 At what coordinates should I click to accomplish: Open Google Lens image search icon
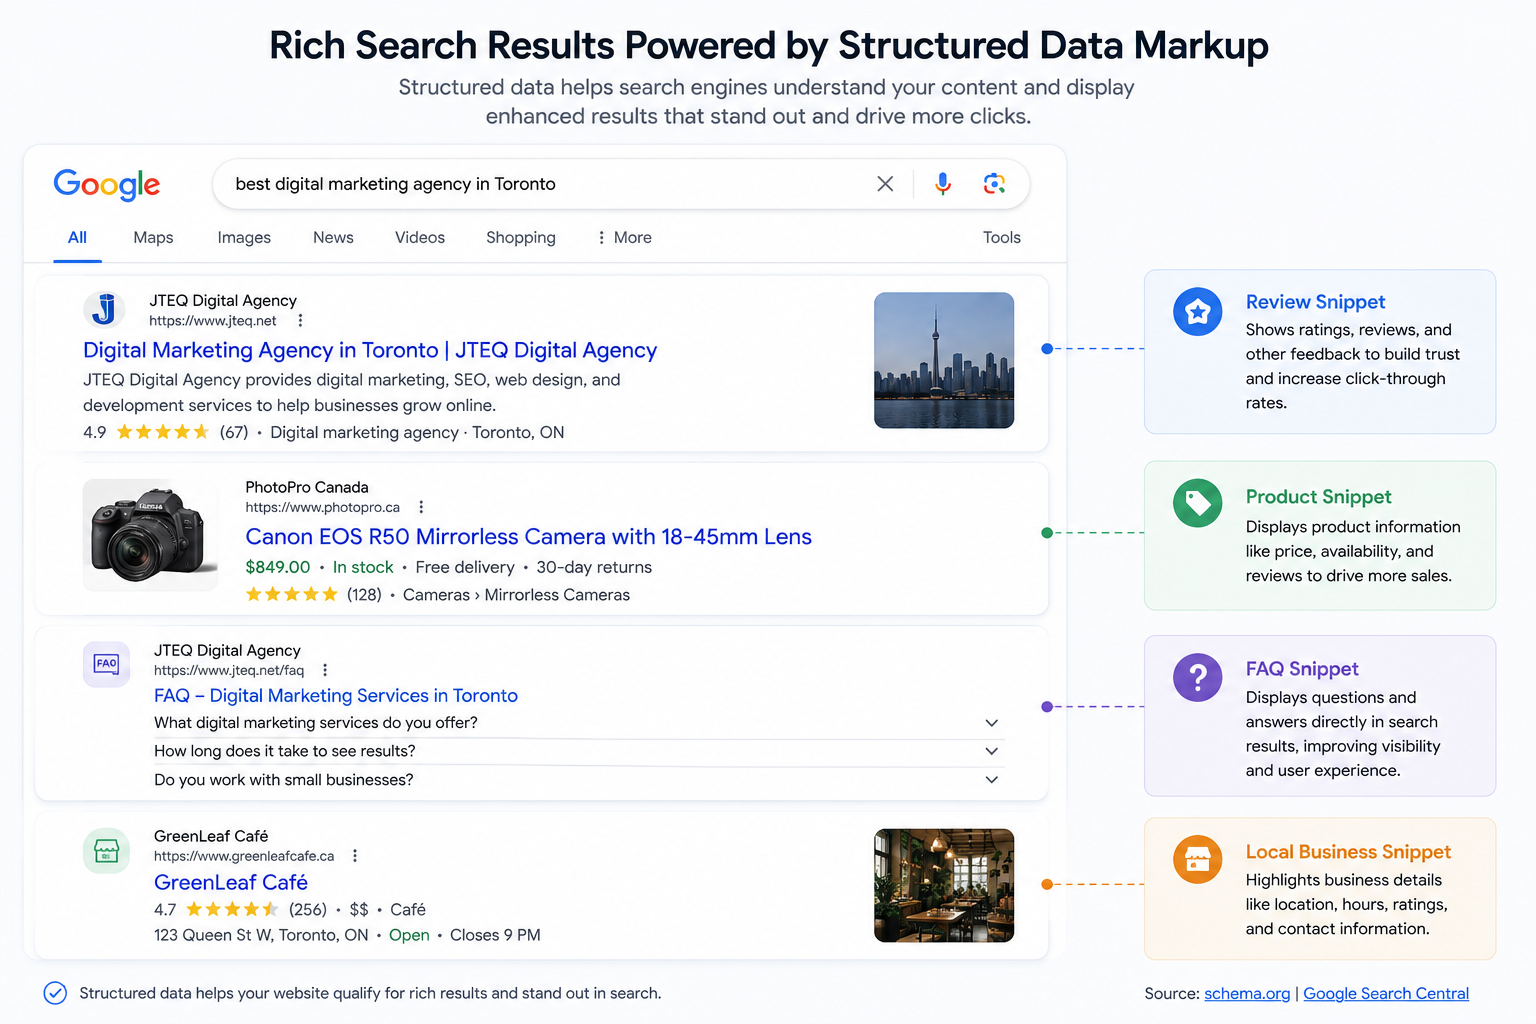coord(994,184)
